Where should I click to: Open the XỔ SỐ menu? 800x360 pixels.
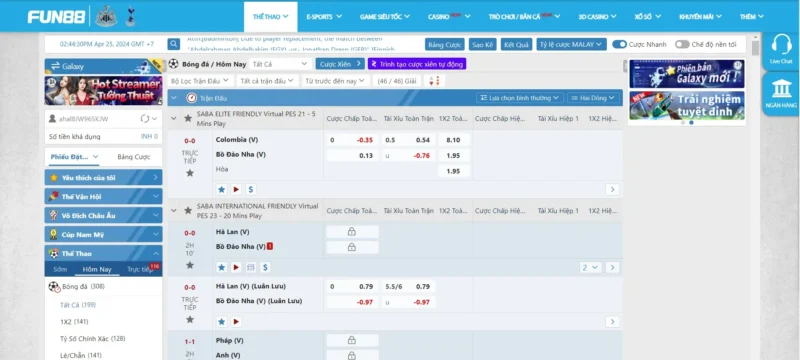647,17
